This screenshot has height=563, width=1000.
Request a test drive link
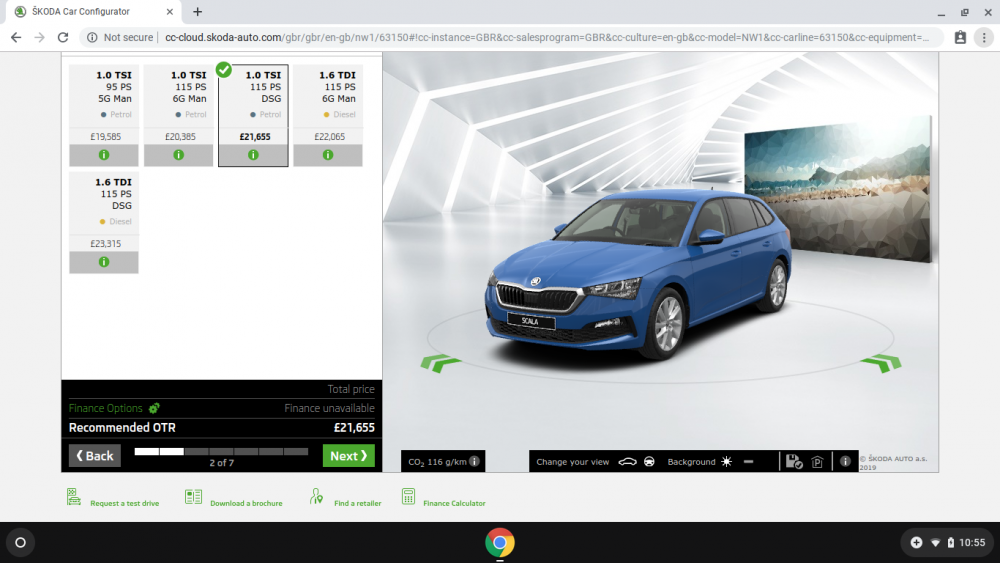point(124,503)
